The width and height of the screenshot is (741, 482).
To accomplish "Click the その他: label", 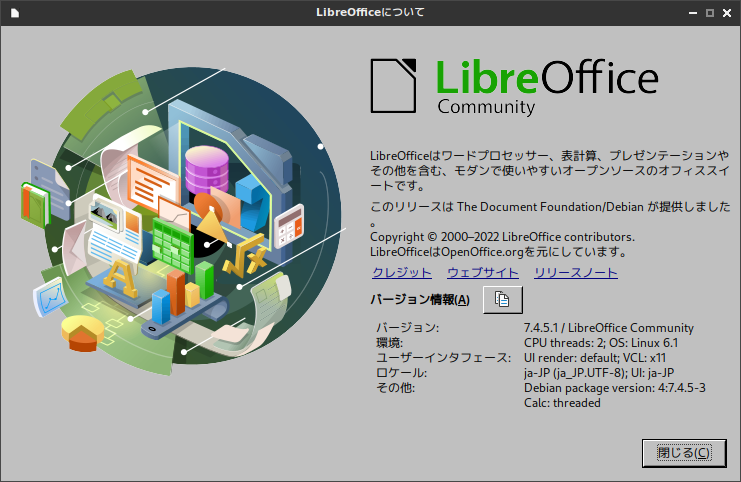I will click(396, 388).
